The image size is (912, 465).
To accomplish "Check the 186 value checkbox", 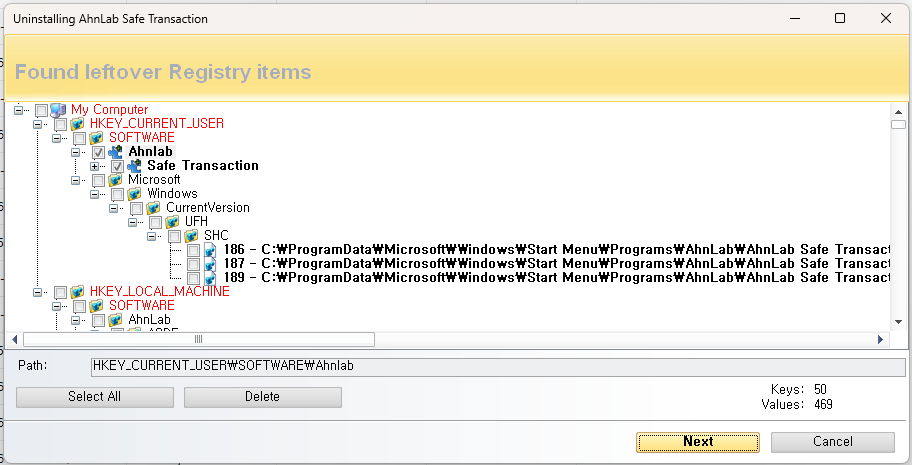I will pos(193,250).
